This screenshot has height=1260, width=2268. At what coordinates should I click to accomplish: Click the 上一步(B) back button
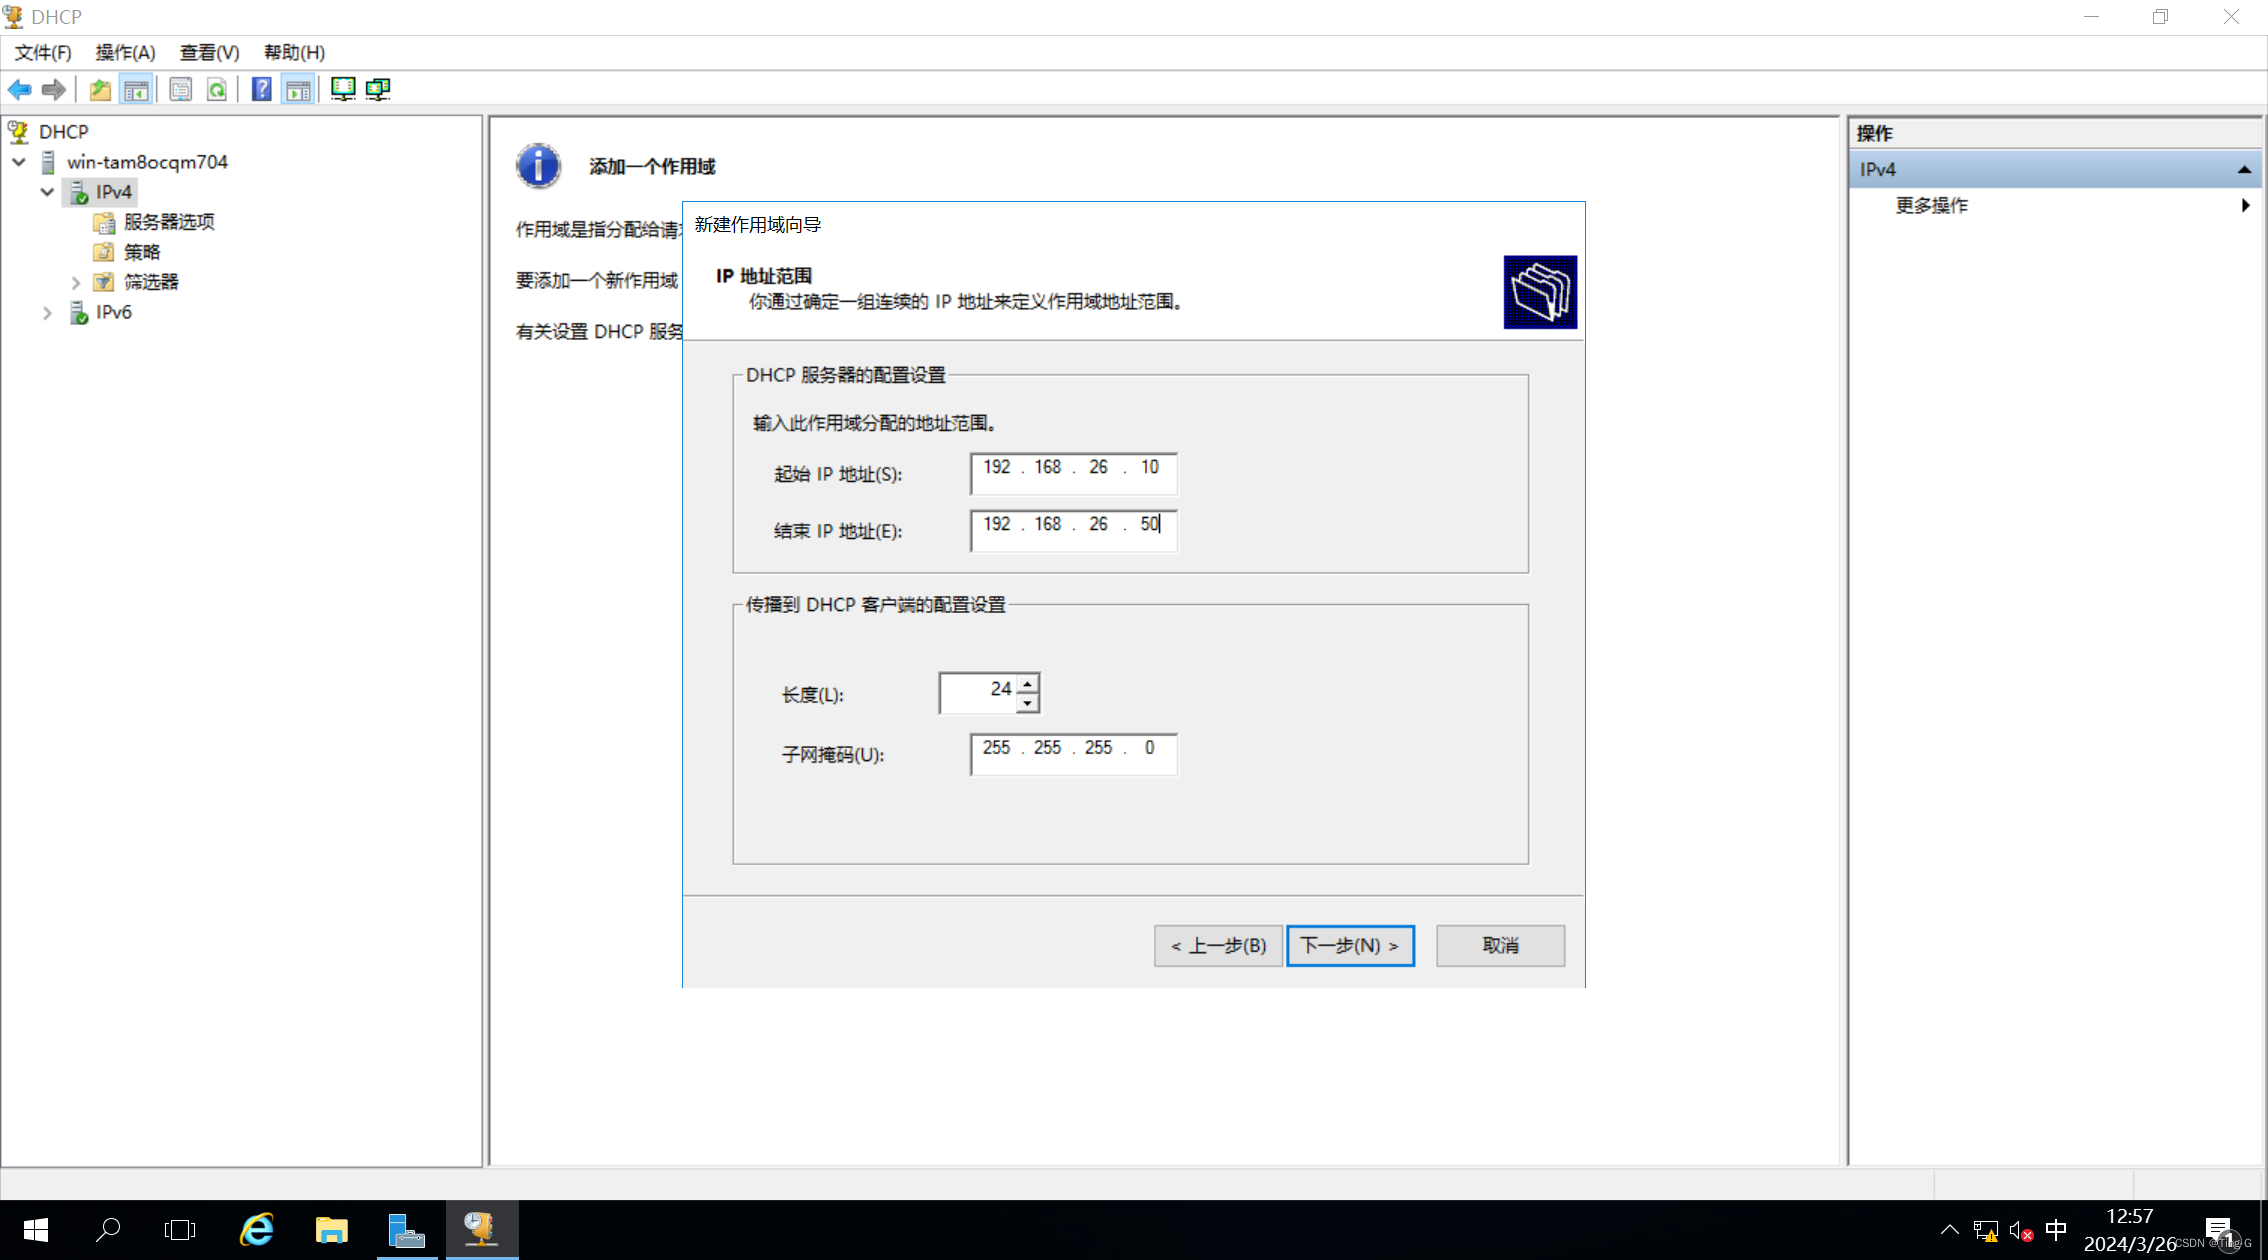point(1218,946)
